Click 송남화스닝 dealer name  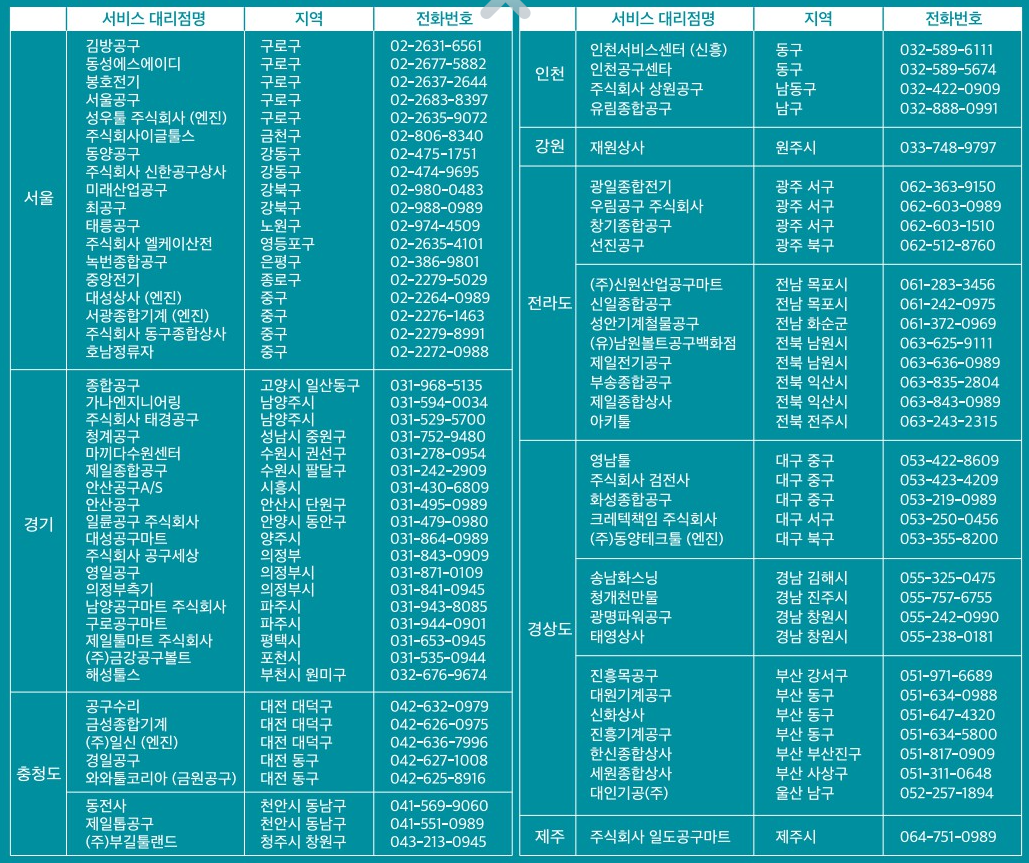pos(623,578)
